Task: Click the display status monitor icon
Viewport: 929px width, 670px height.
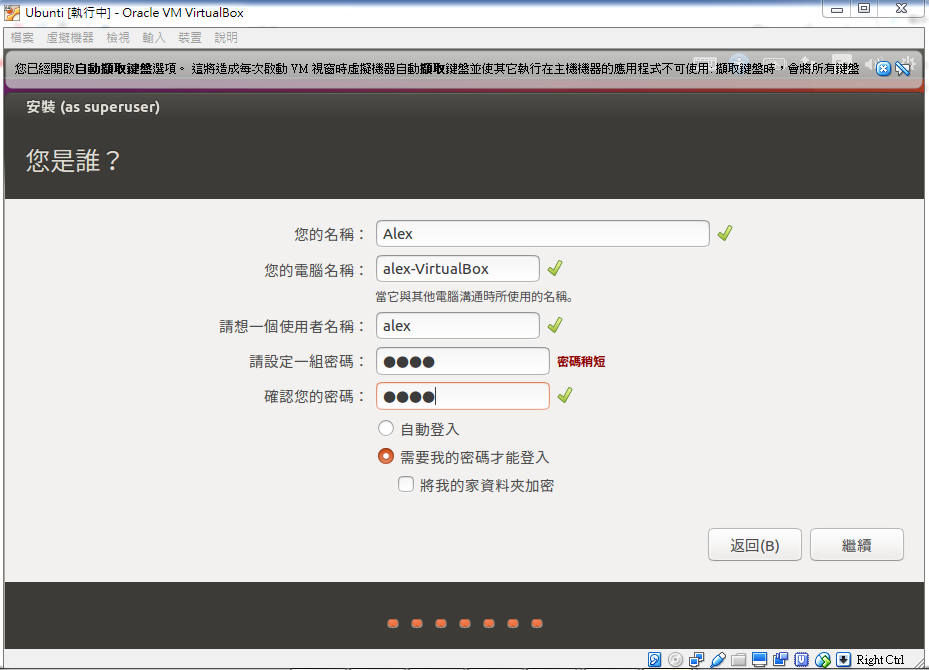Action: click(760, 659)
